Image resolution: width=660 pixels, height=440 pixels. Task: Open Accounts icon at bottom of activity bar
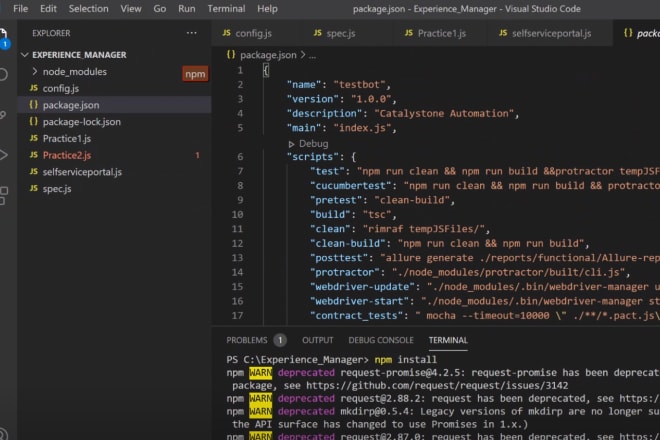[x=3, y=434]
